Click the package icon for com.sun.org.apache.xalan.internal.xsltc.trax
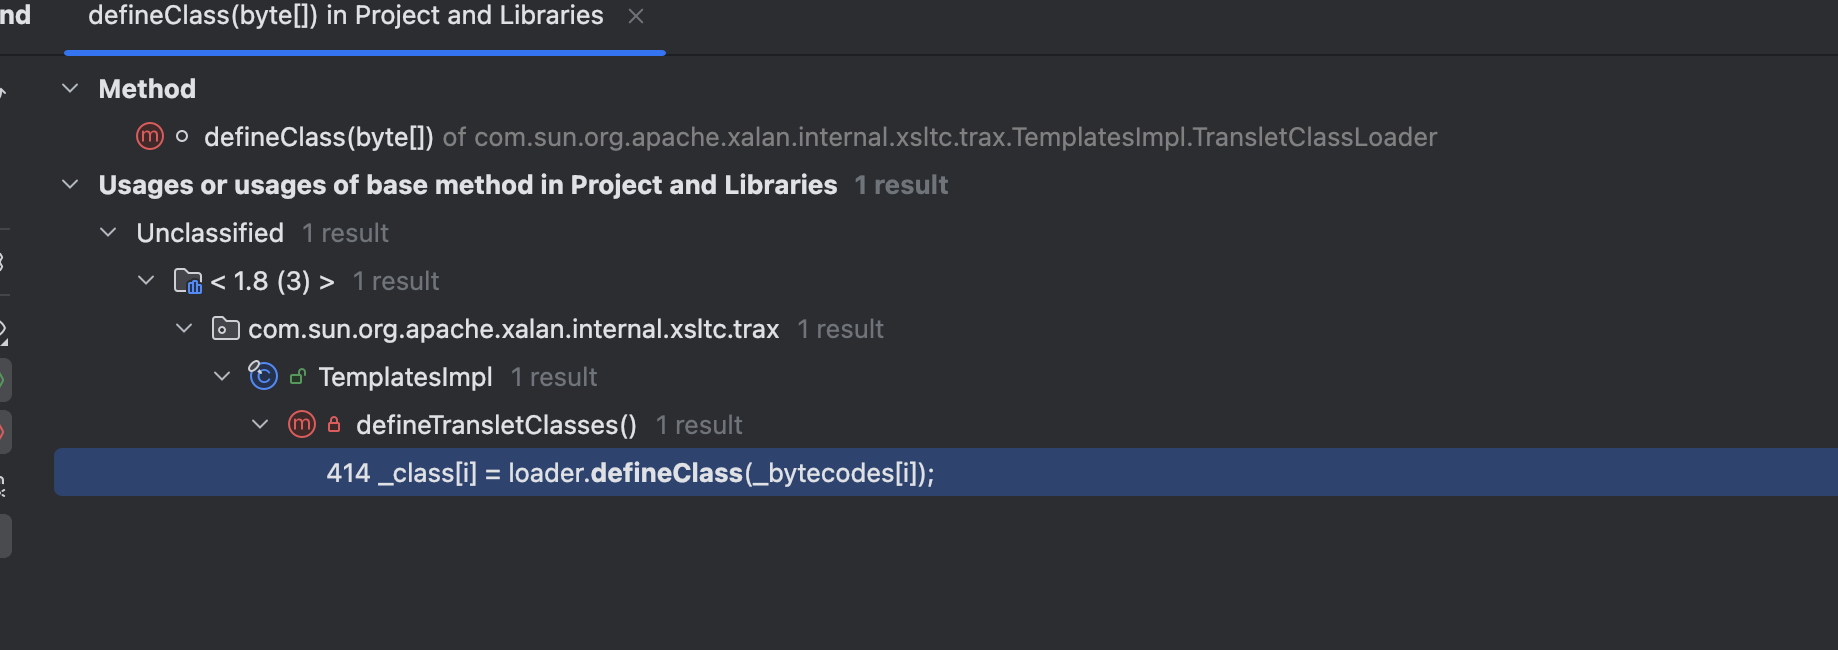 (226, 329)
